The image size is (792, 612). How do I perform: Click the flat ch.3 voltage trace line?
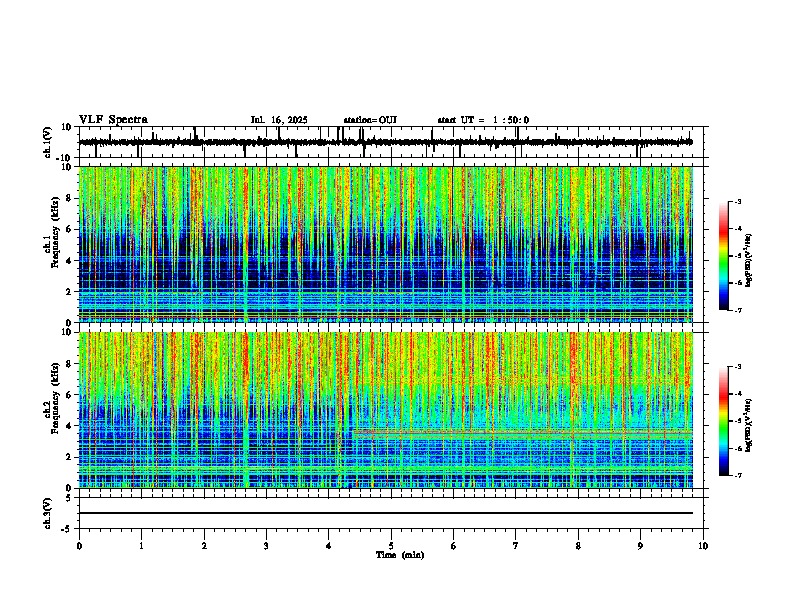click(x=386, y=513)
